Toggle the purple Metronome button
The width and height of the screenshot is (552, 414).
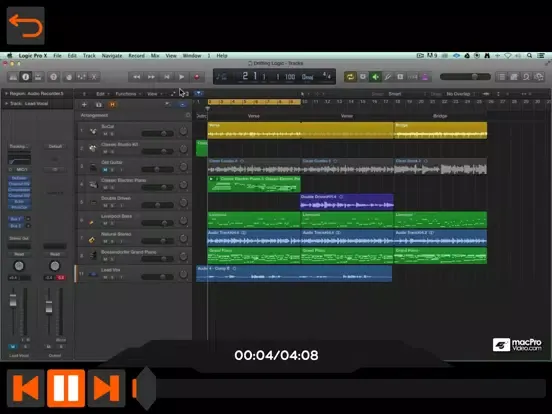tap(425, 77)
